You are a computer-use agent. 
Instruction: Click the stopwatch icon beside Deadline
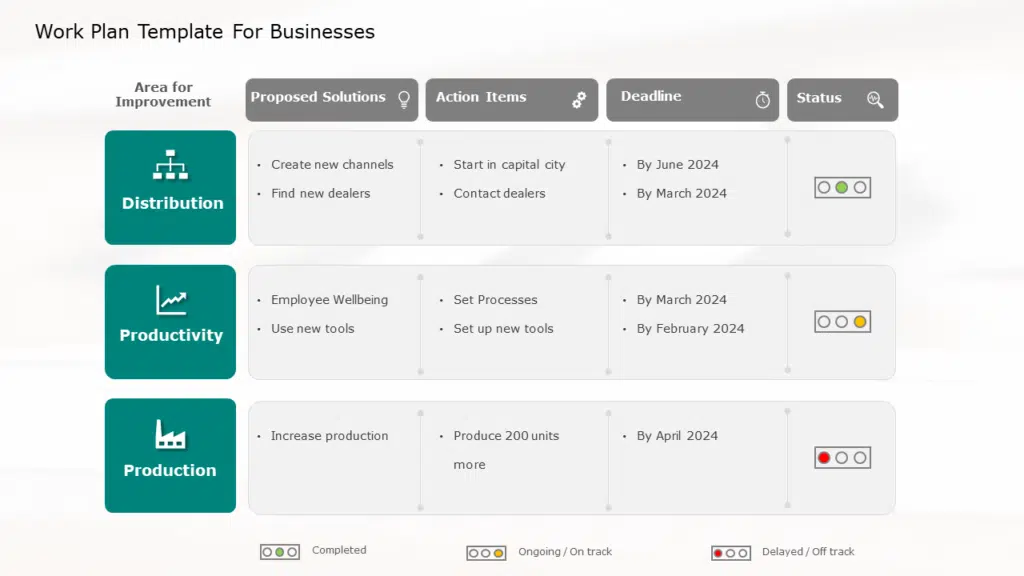(x=761, y=99)
